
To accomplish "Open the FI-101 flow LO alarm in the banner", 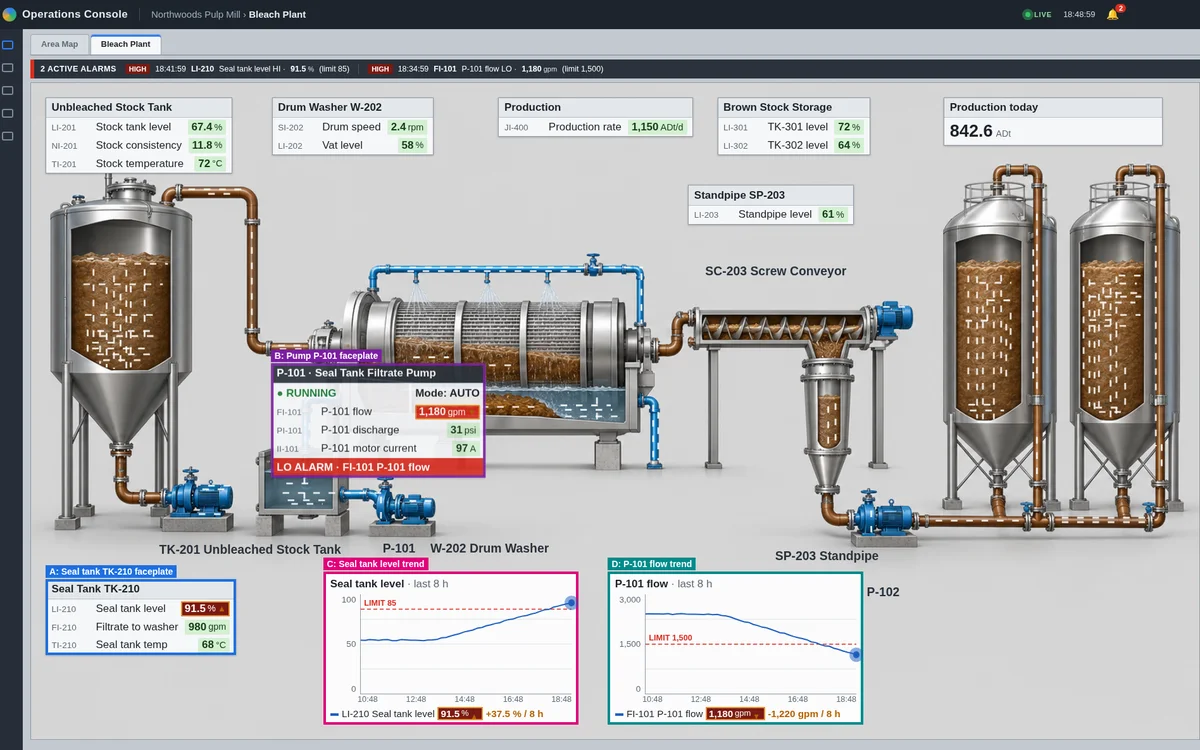I will (x=486, y=69).
